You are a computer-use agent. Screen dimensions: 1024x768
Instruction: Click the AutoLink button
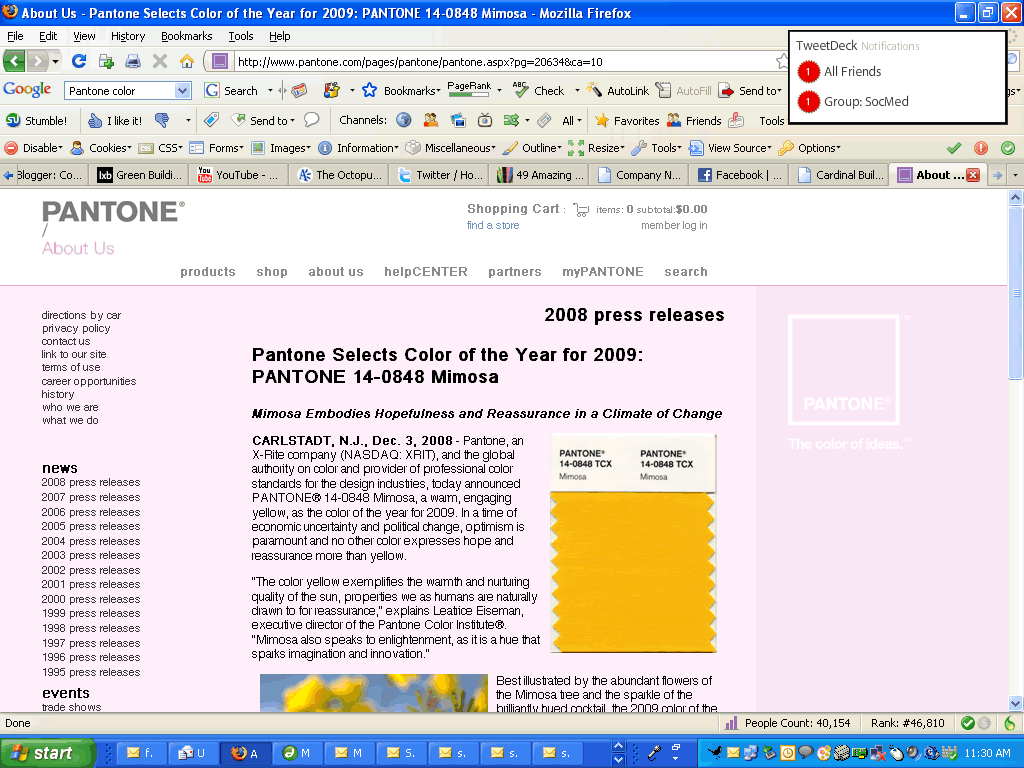[x=618, y=91]
